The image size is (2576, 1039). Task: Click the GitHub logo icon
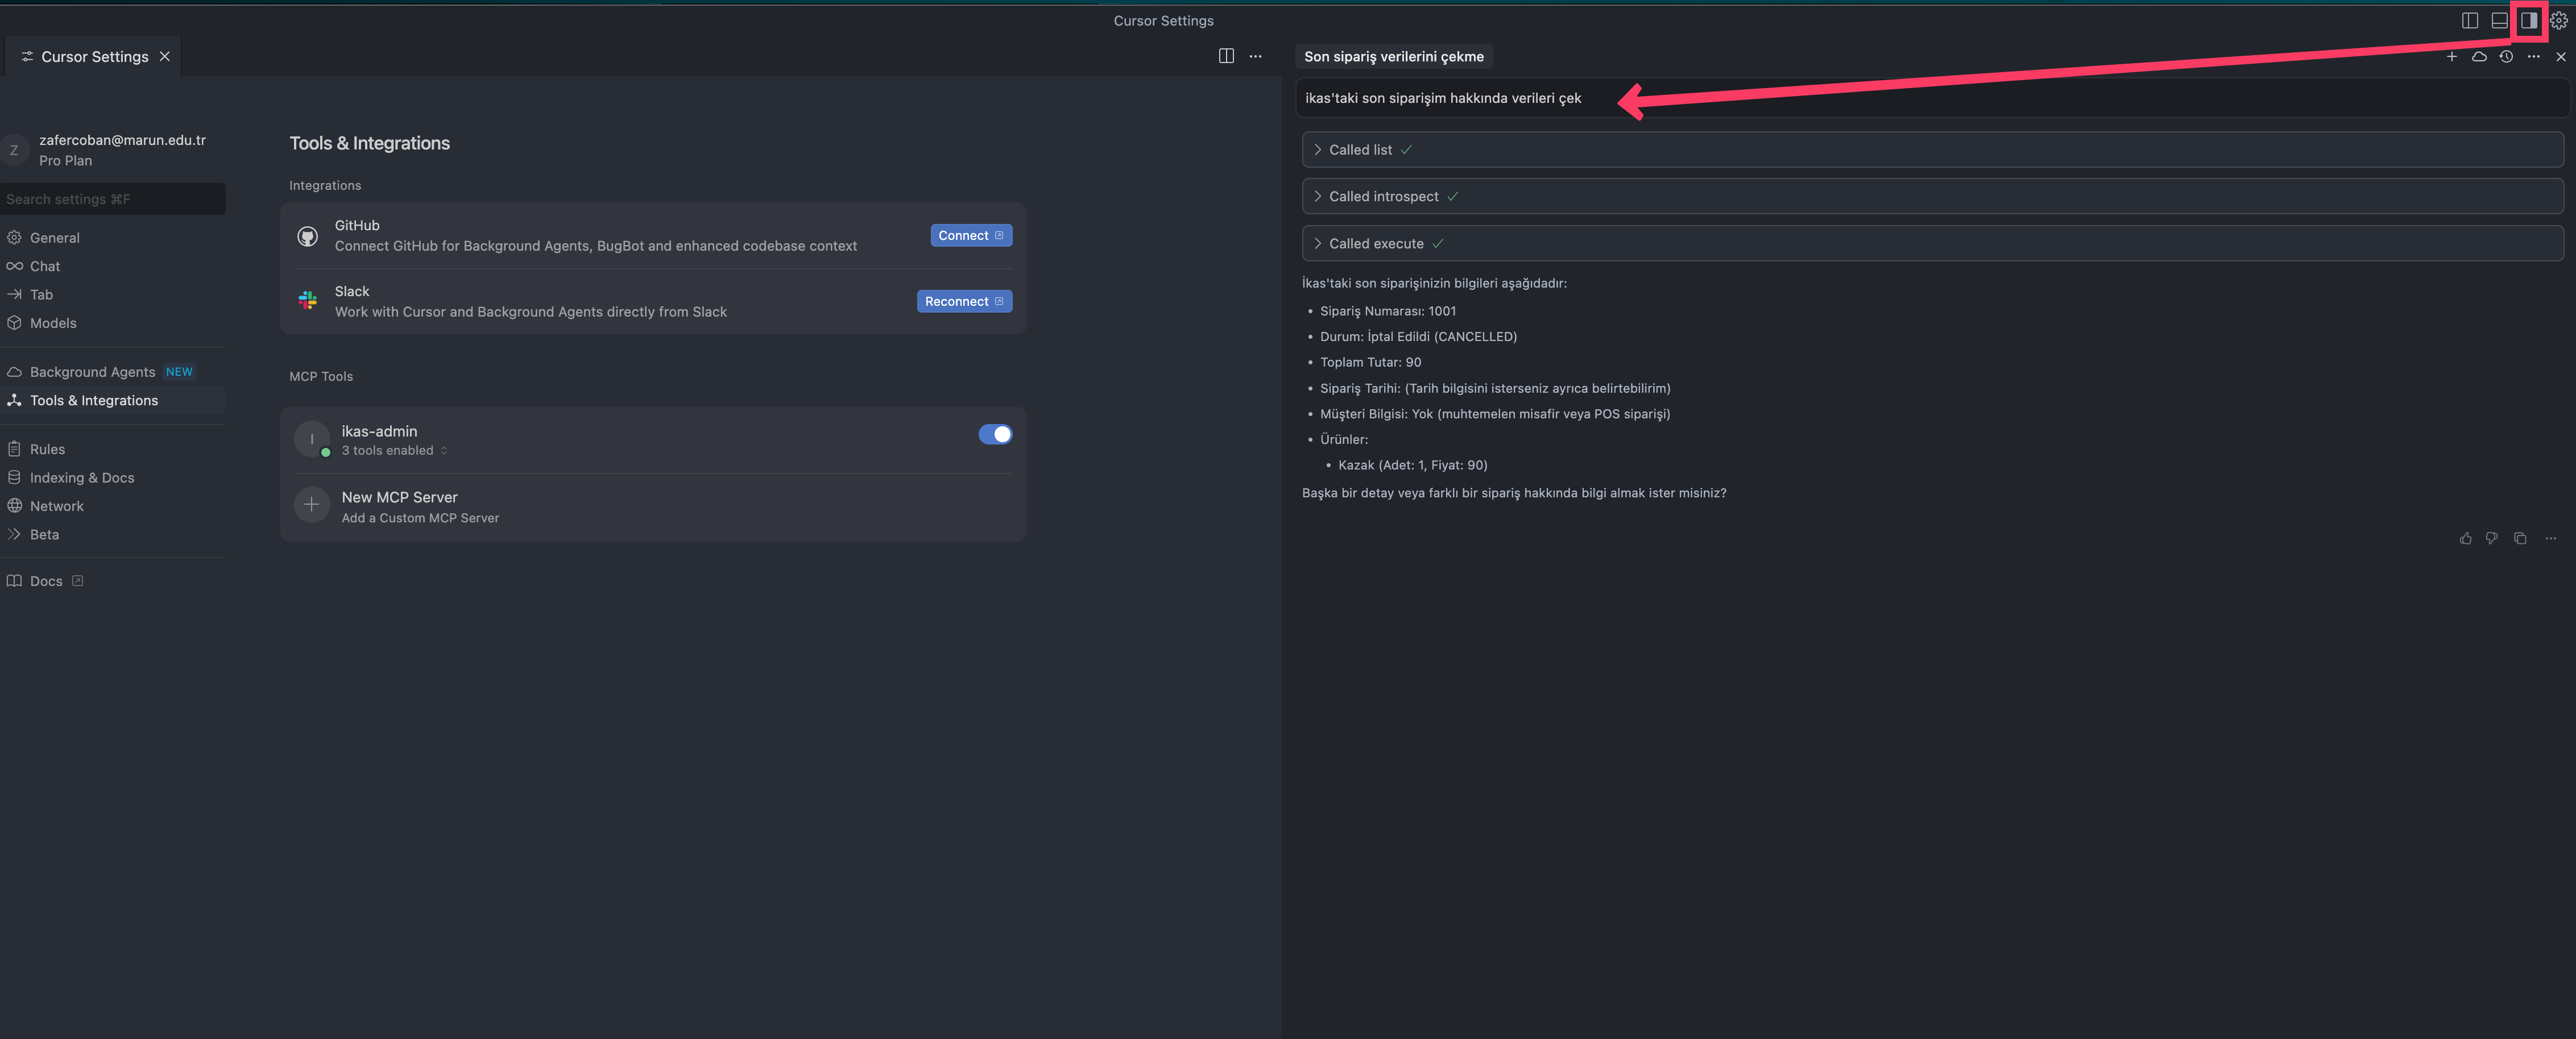point(308,236)
